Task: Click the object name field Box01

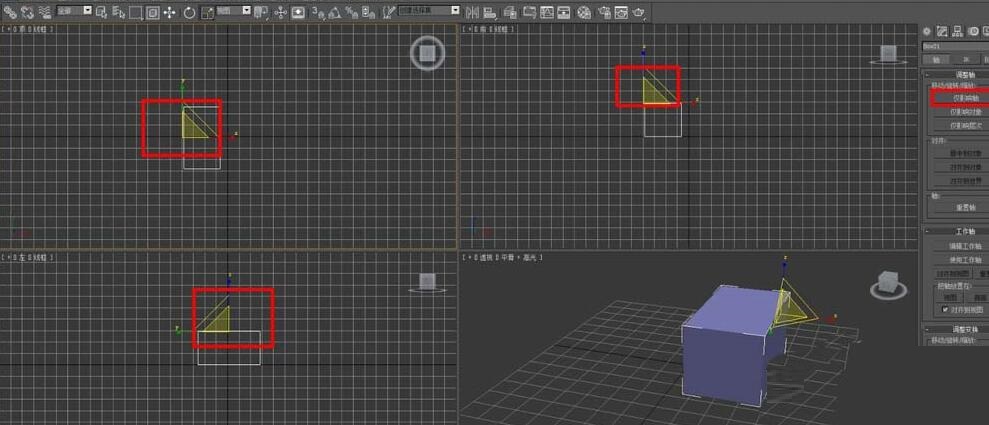Action: [950, 46]
